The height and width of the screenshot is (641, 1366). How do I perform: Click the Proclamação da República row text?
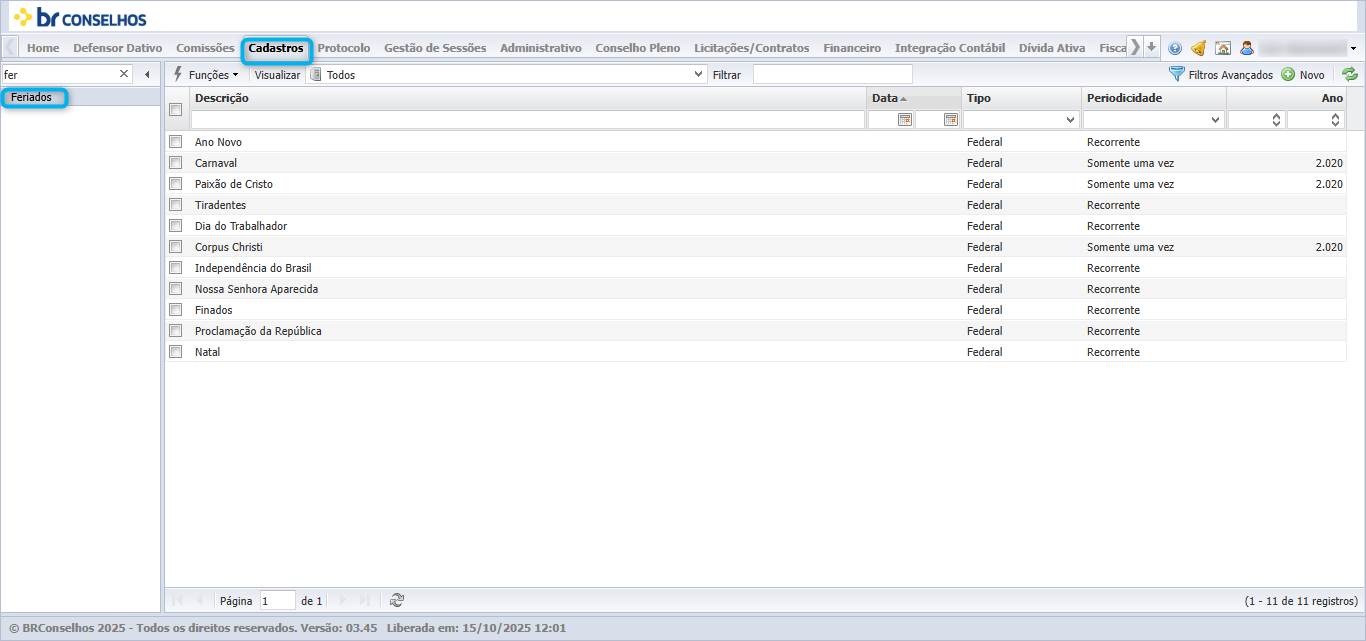coord(258,331)
